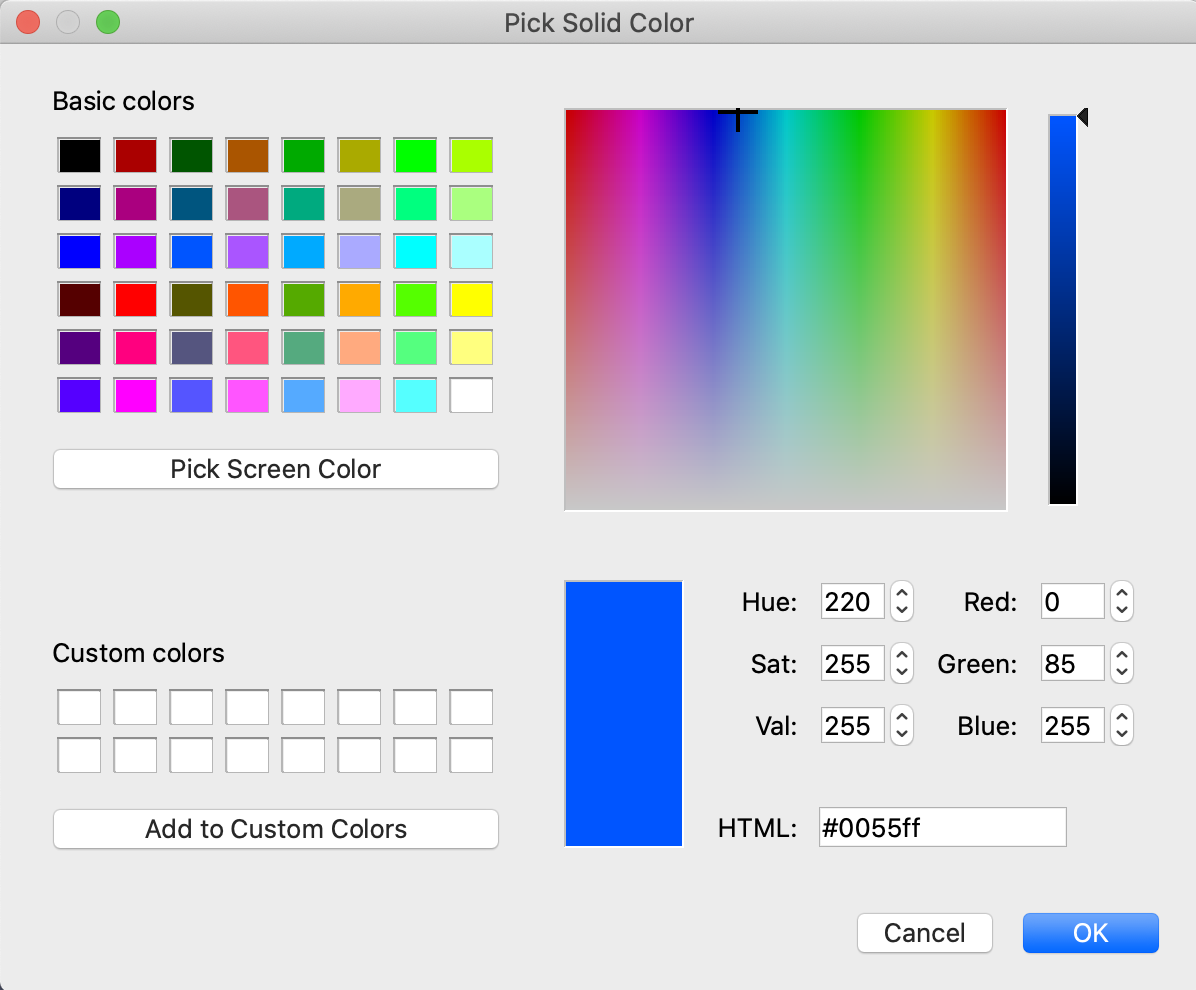Increase the Green value with up arrow

[1122, 654]
